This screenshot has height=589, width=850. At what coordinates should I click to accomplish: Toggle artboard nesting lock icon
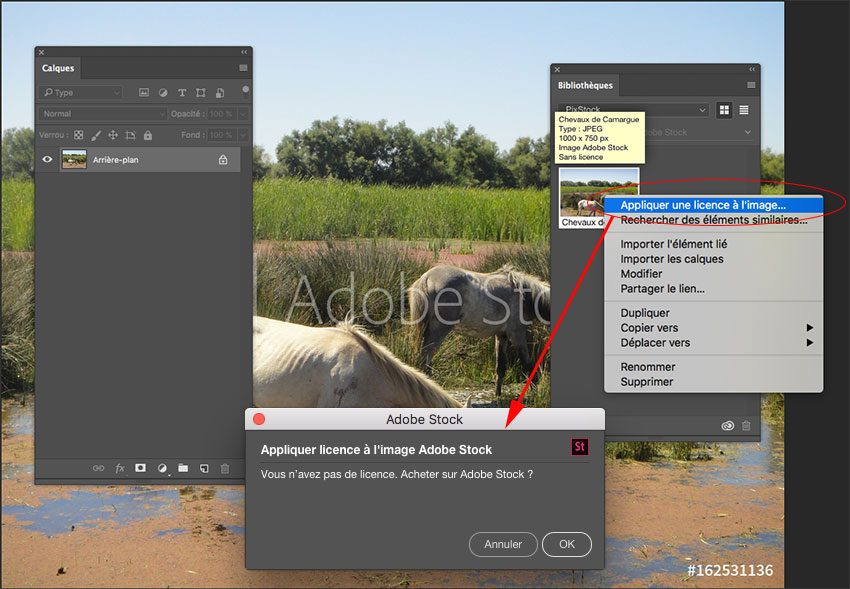(130, 135)
